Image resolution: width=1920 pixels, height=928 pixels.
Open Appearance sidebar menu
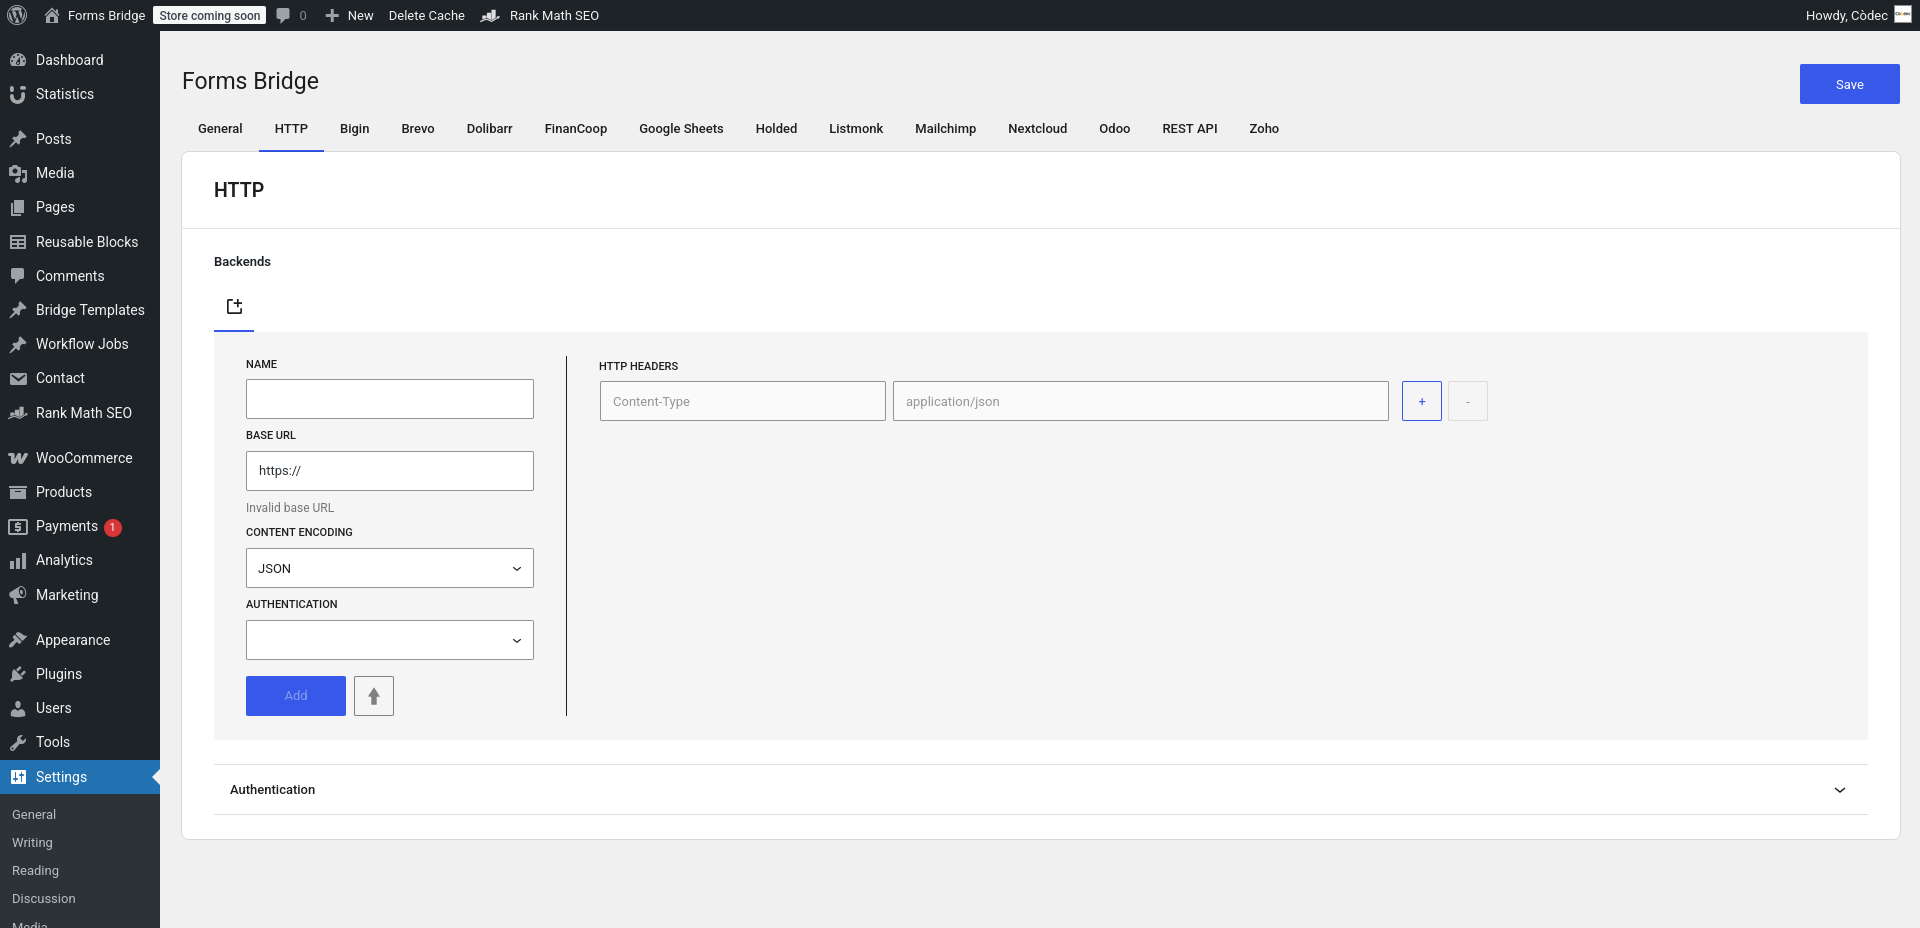pyautogui.click(x=80, y=640)
